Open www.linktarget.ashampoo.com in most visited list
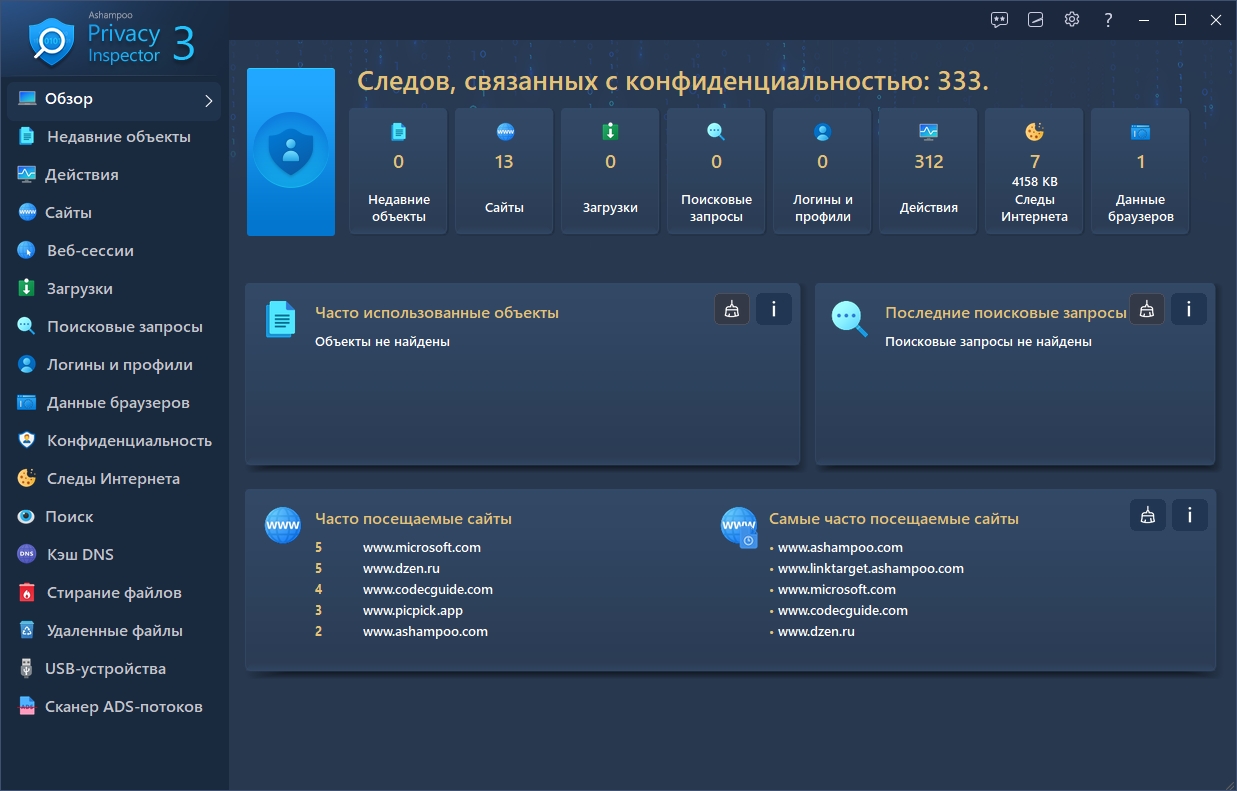This screenshot has width=1237, height=791. (870, 568)
